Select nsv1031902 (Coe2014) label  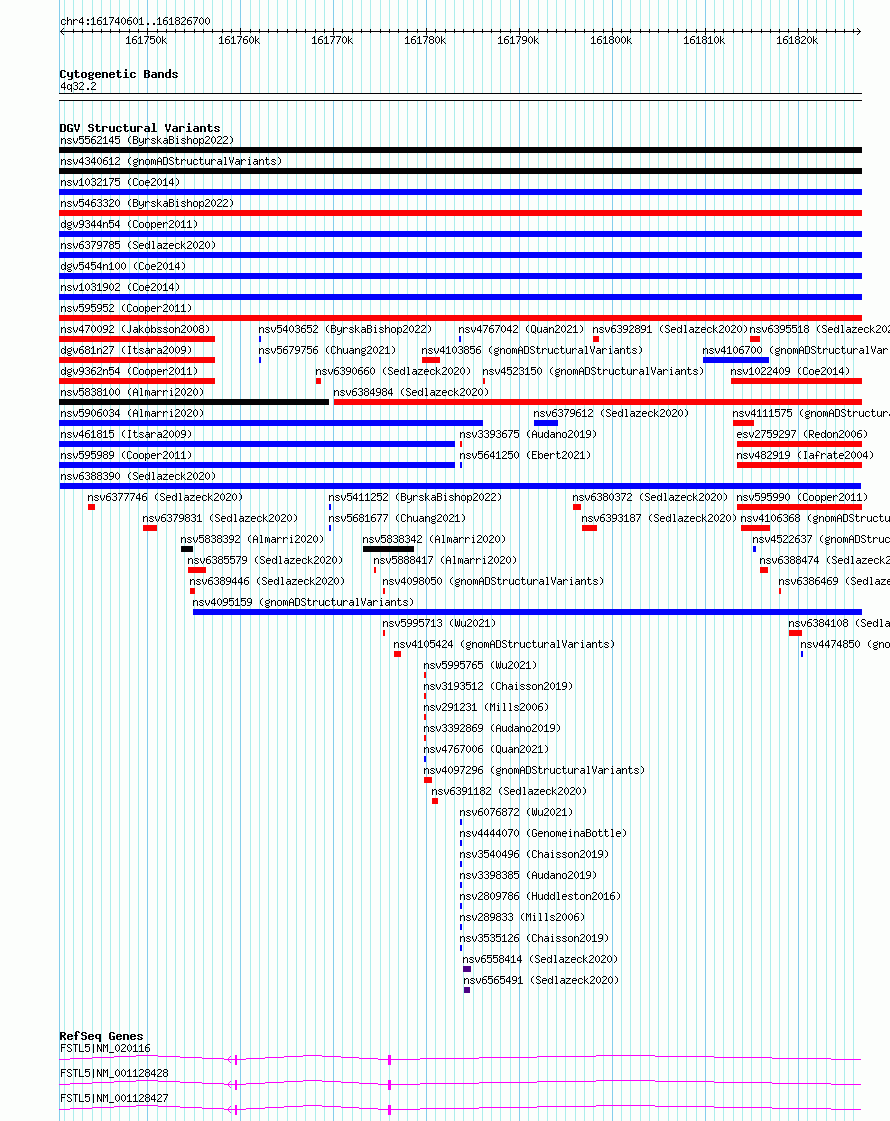pyautogui.click(x=120, y=287)
